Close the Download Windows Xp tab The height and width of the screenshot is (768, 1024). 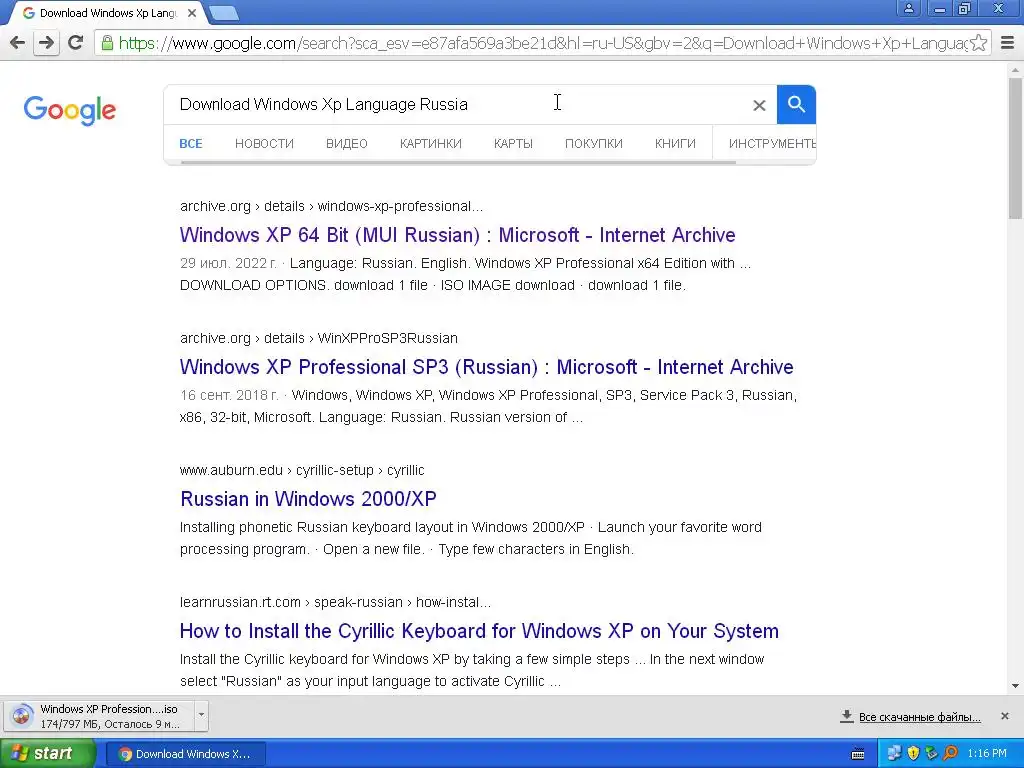pos(192,13)
